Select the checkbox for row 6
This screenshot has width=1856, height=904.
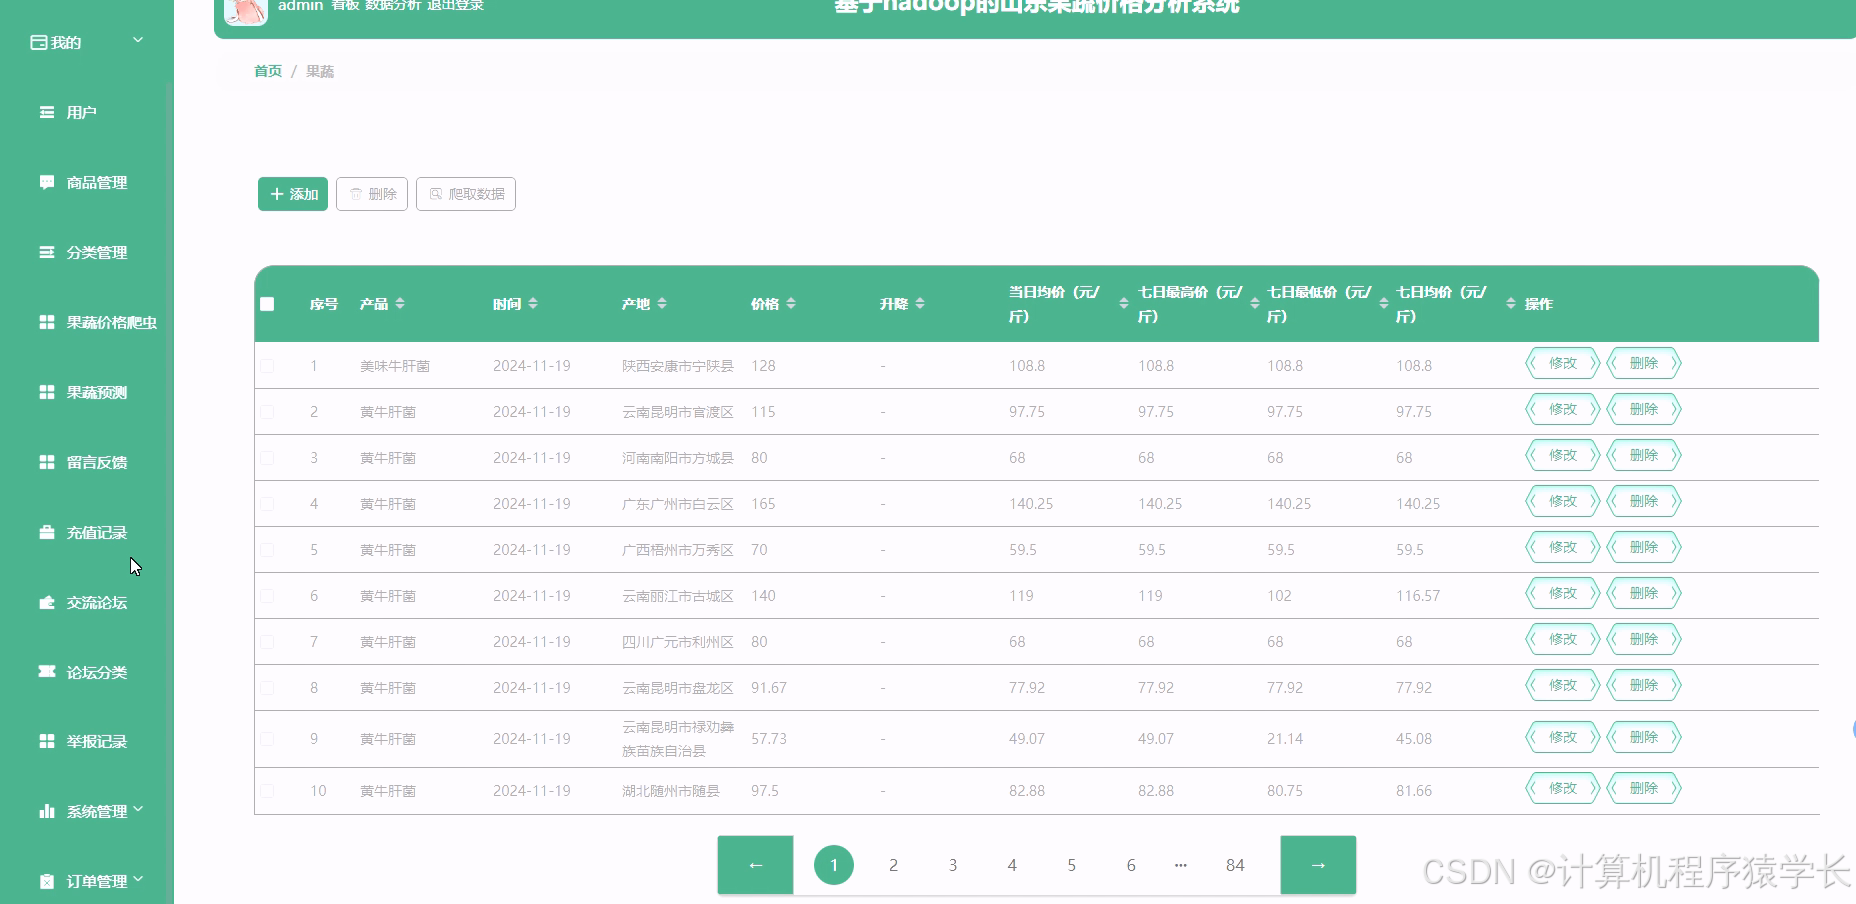click(267, 596)
